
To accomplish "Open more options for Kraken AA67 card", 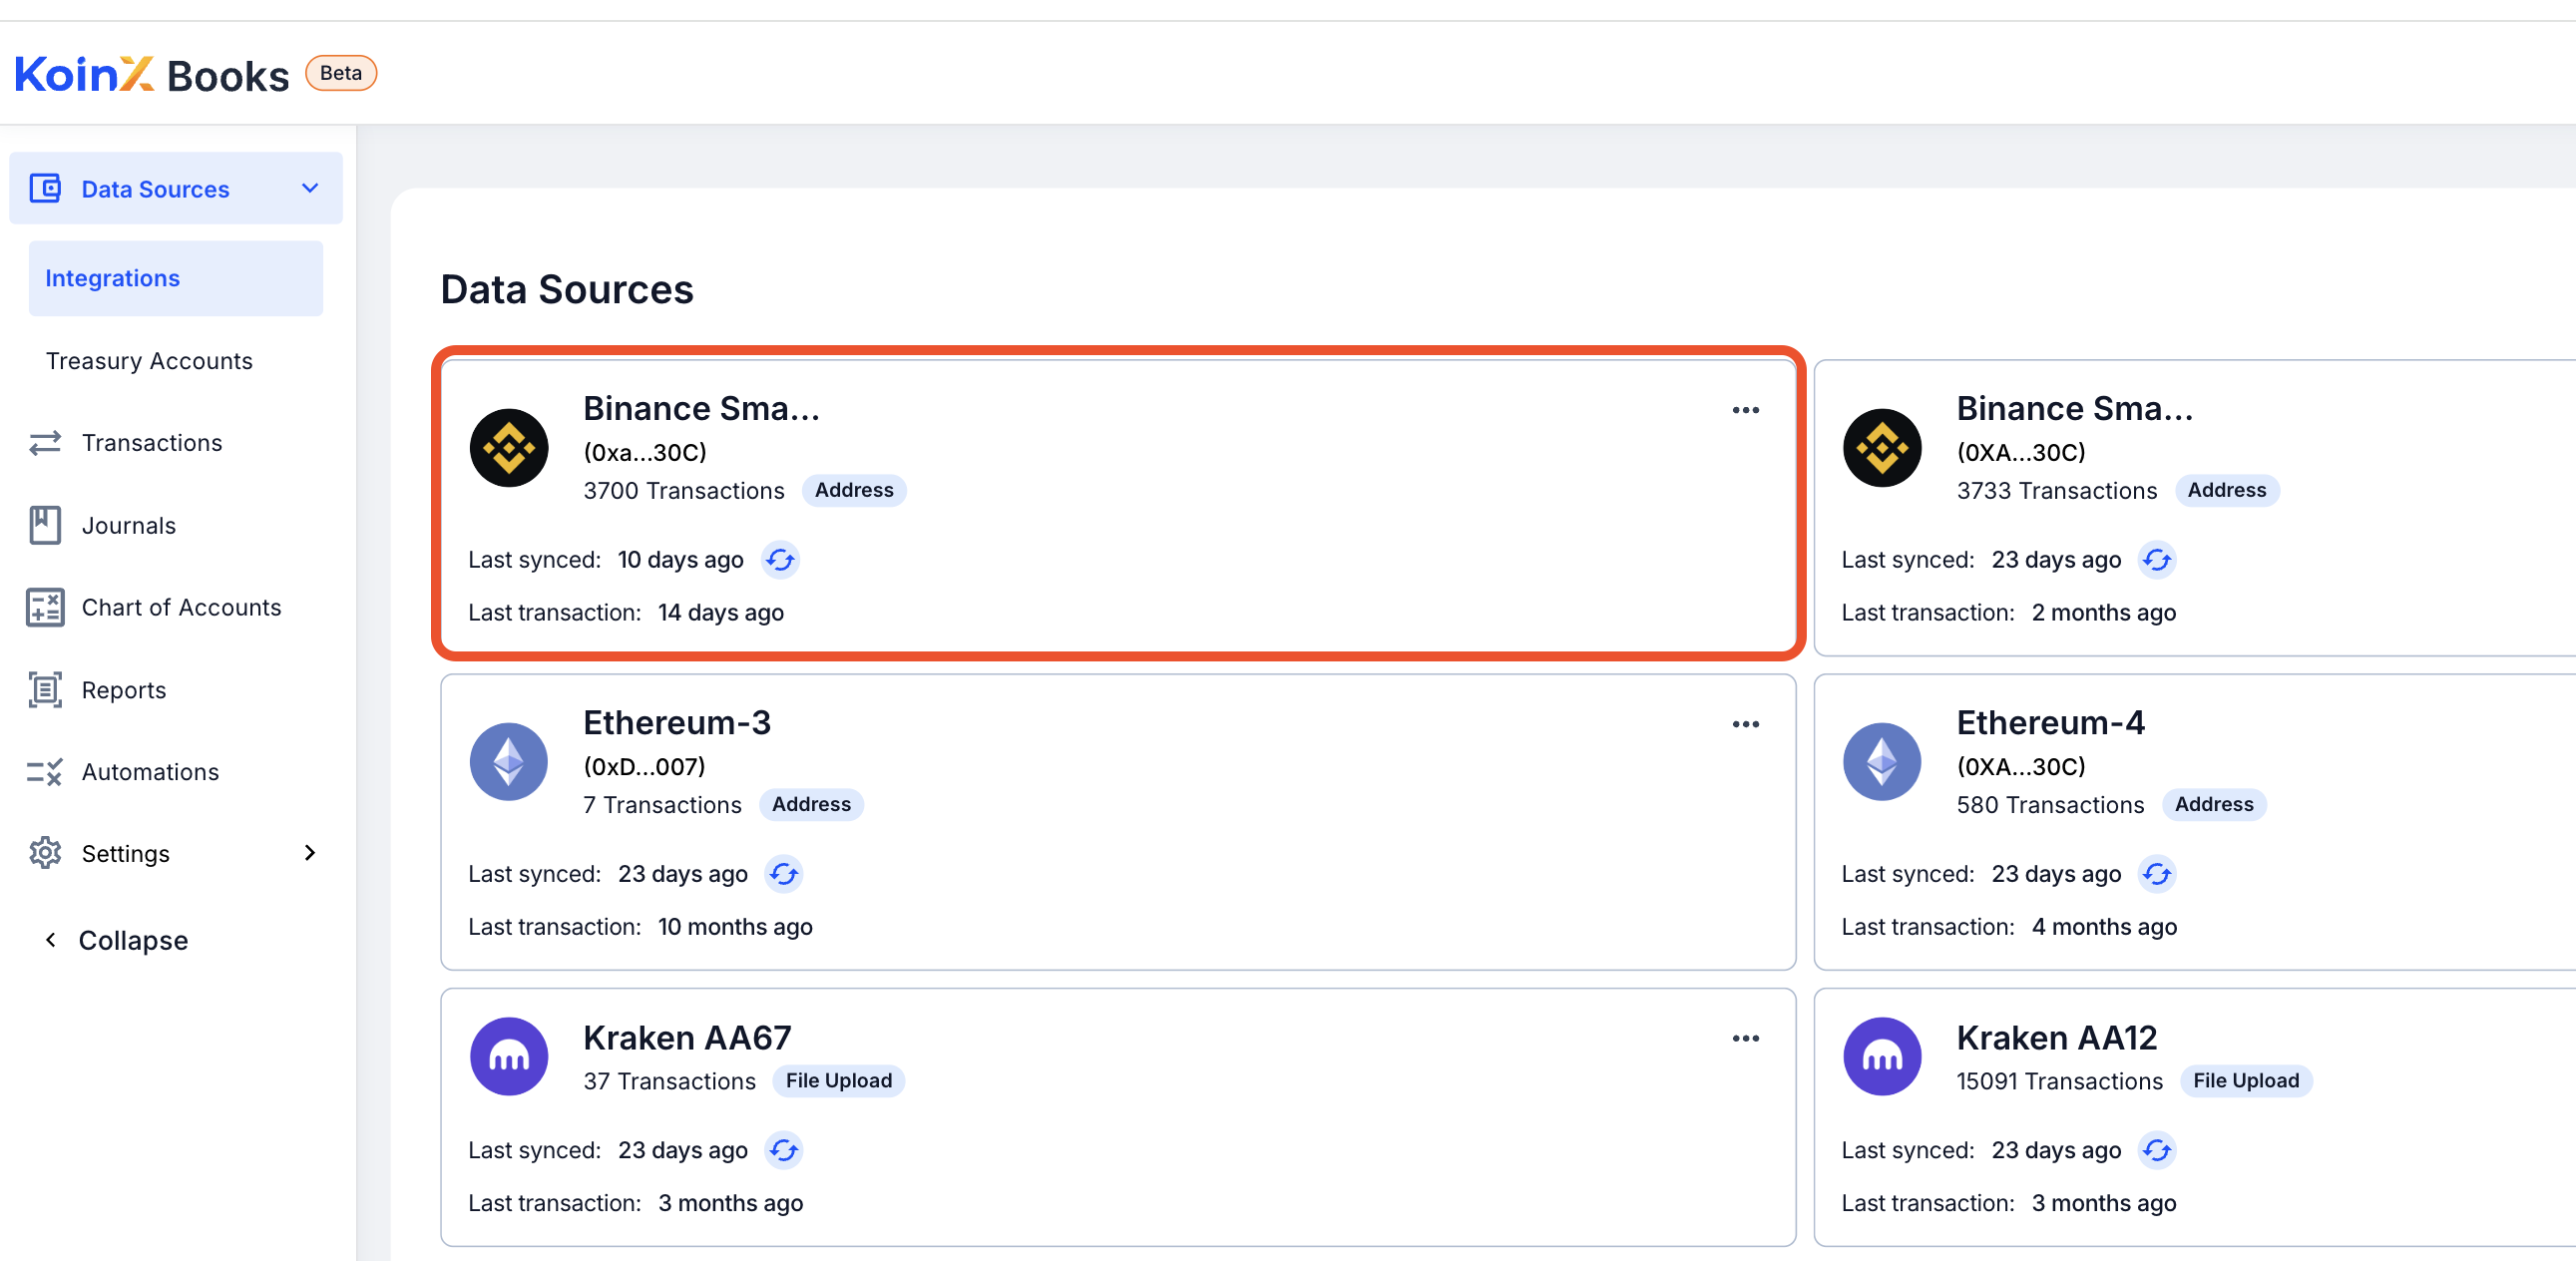I will point(1746,1038).
